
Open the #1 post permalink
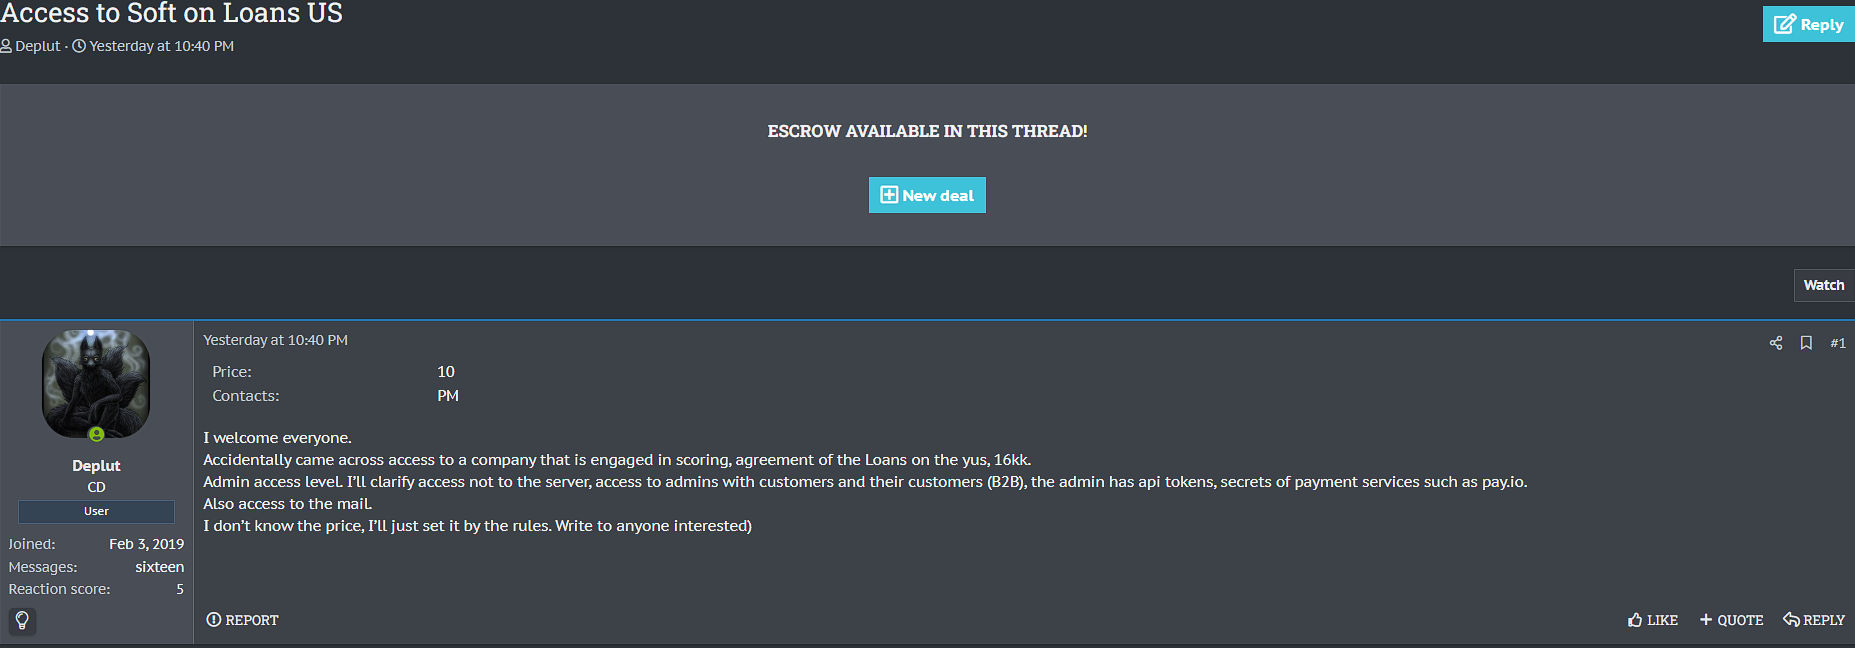1838,343
